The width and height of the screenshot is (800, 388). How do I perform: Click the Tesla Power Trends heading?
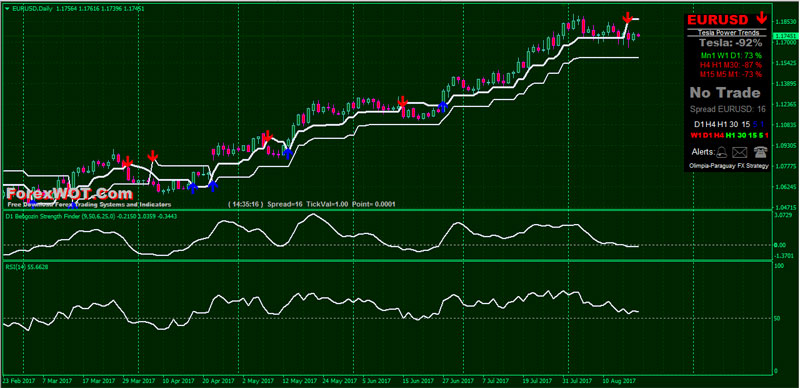point(728,32)
